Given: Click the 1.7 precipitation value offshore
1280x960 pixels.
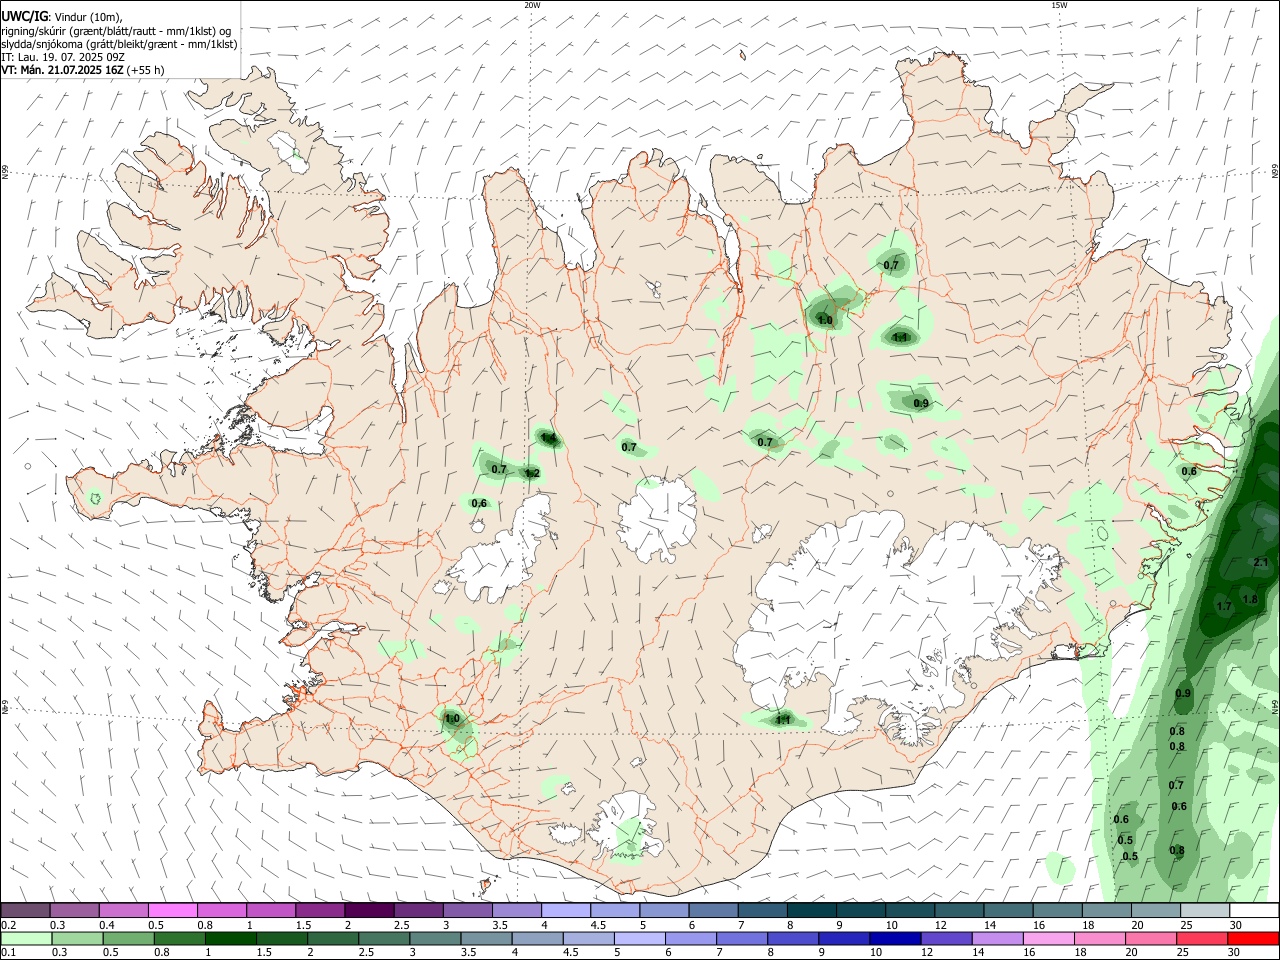Looking at the screenshot, I should [1224, 607].
